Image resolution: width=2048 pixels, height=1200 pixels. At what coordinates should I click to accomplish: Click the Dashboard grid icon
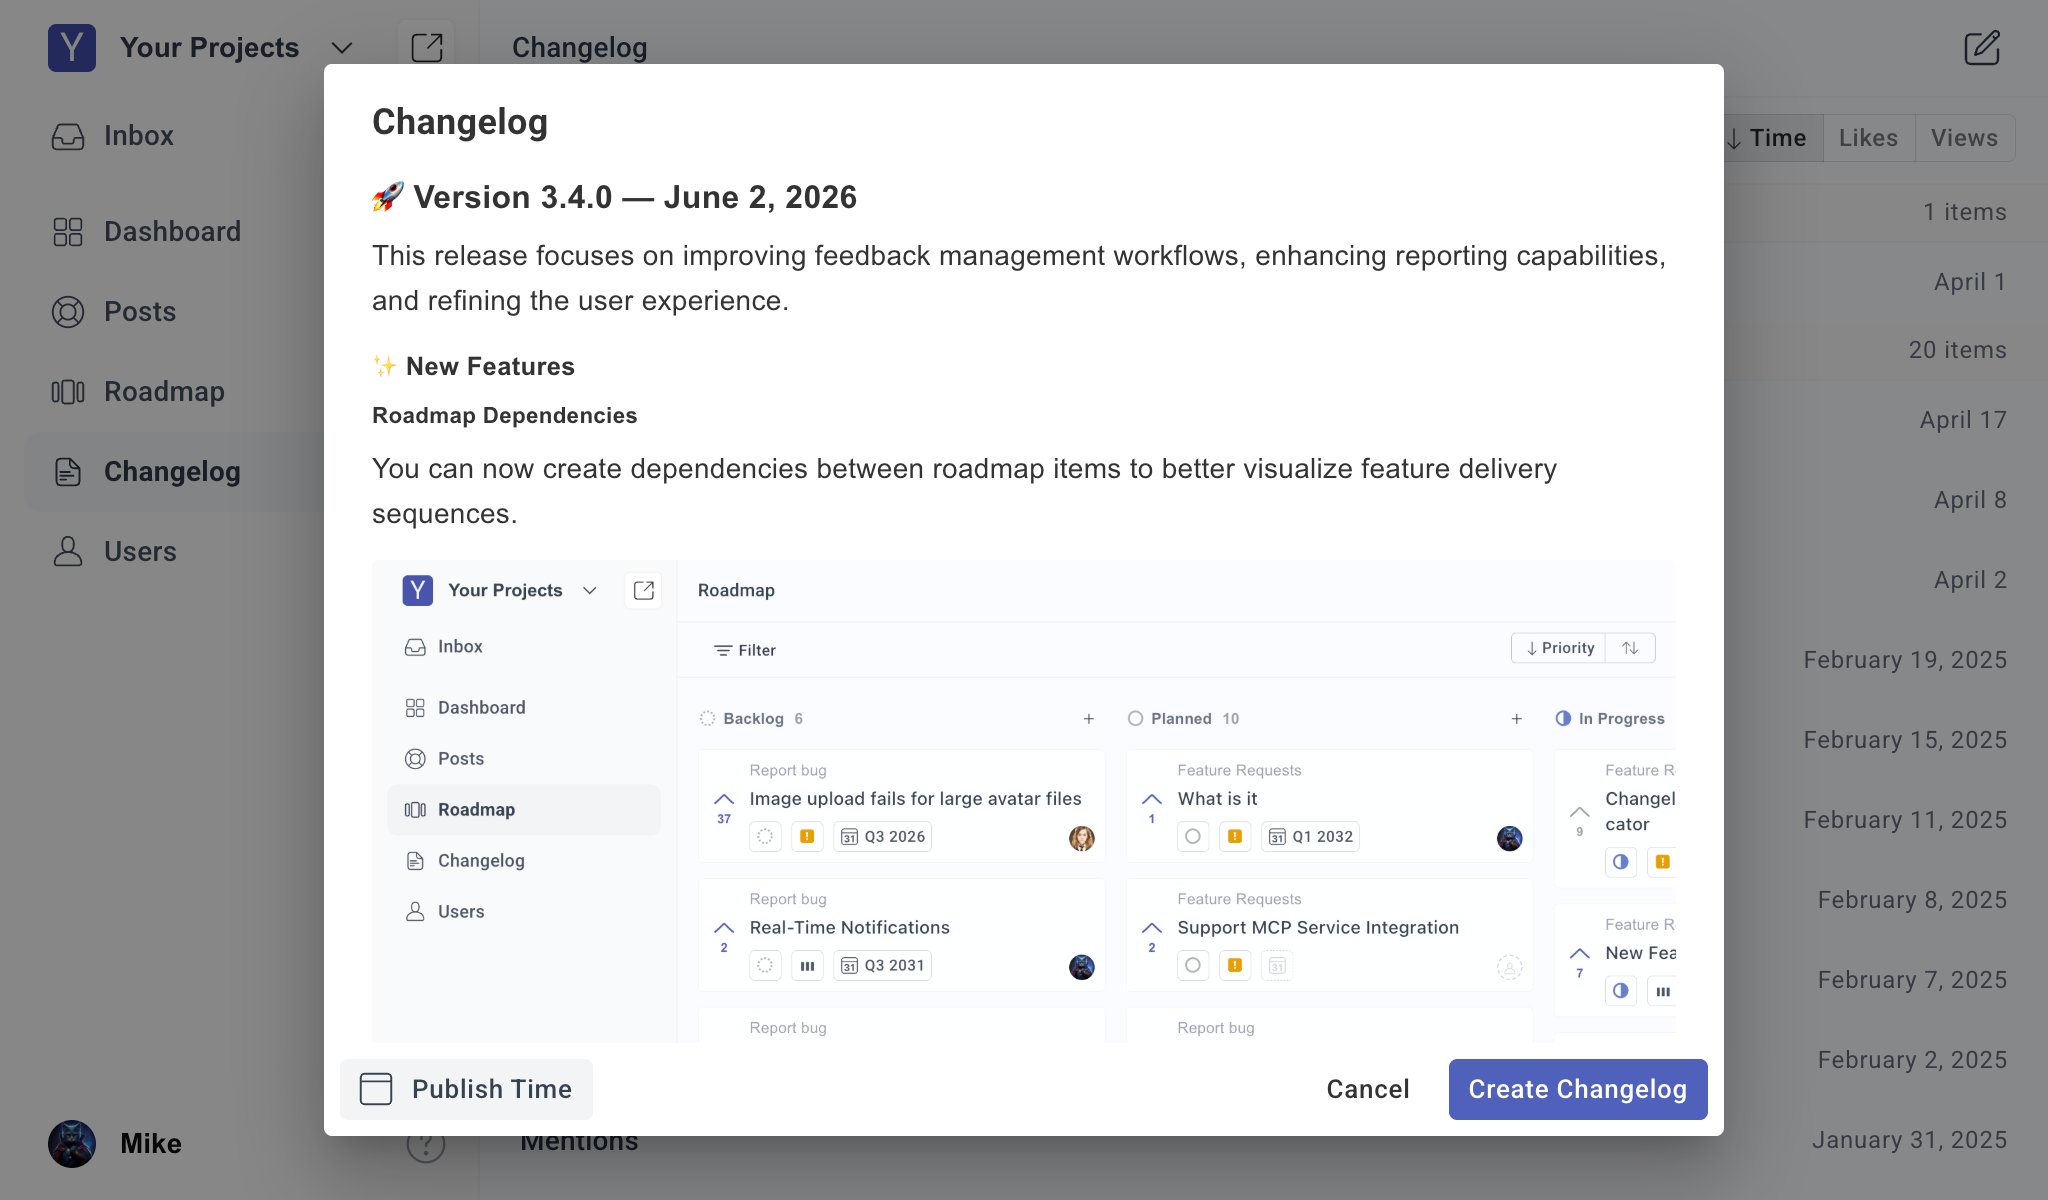(68, 232)
